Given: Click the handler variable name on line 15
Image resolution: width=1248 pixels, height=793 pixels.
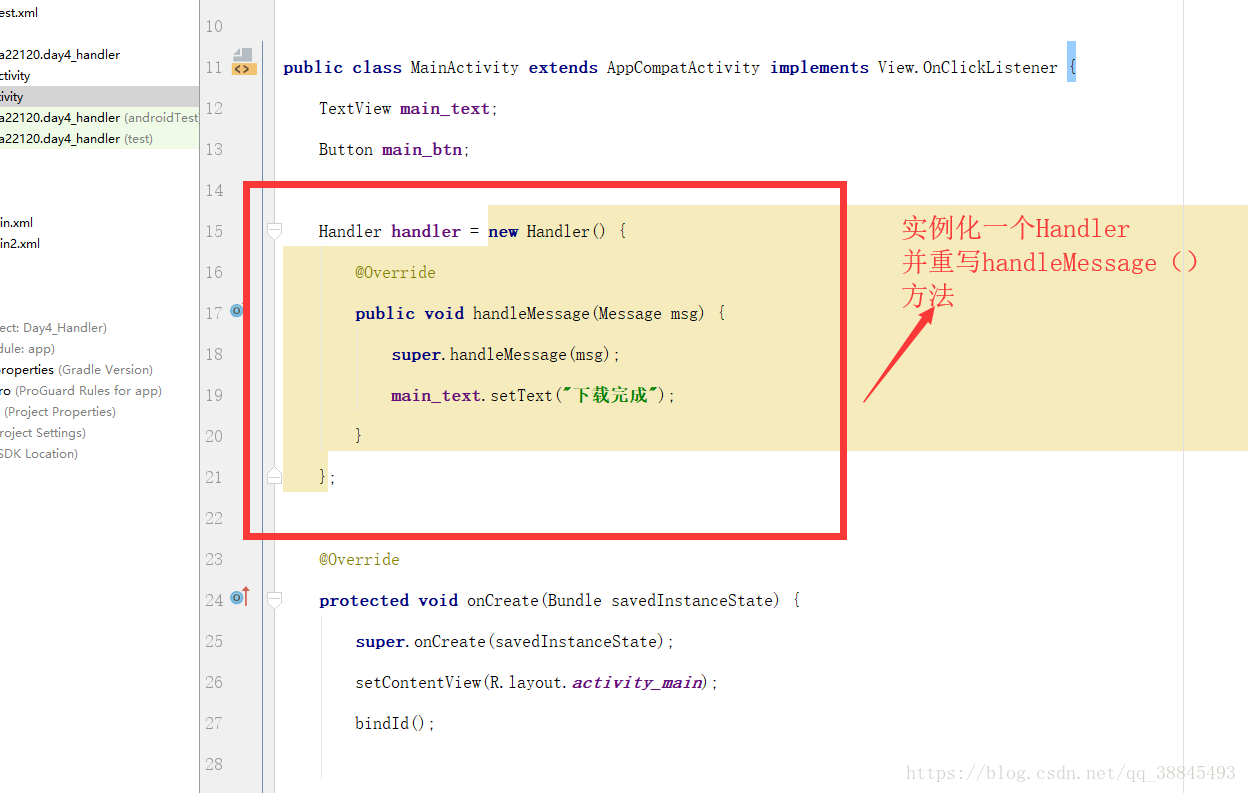Looking at the screenshot, I should click(x=426, y=232).
